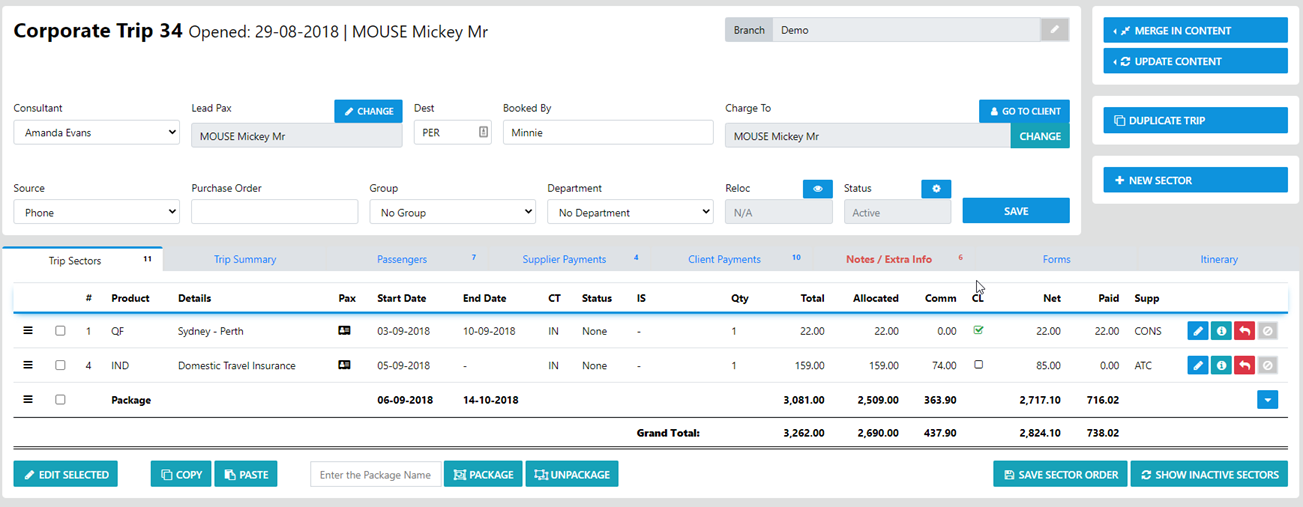
Task: Open the Consultant dropdown
Action: pyautogui.click(x=96, y=133)
